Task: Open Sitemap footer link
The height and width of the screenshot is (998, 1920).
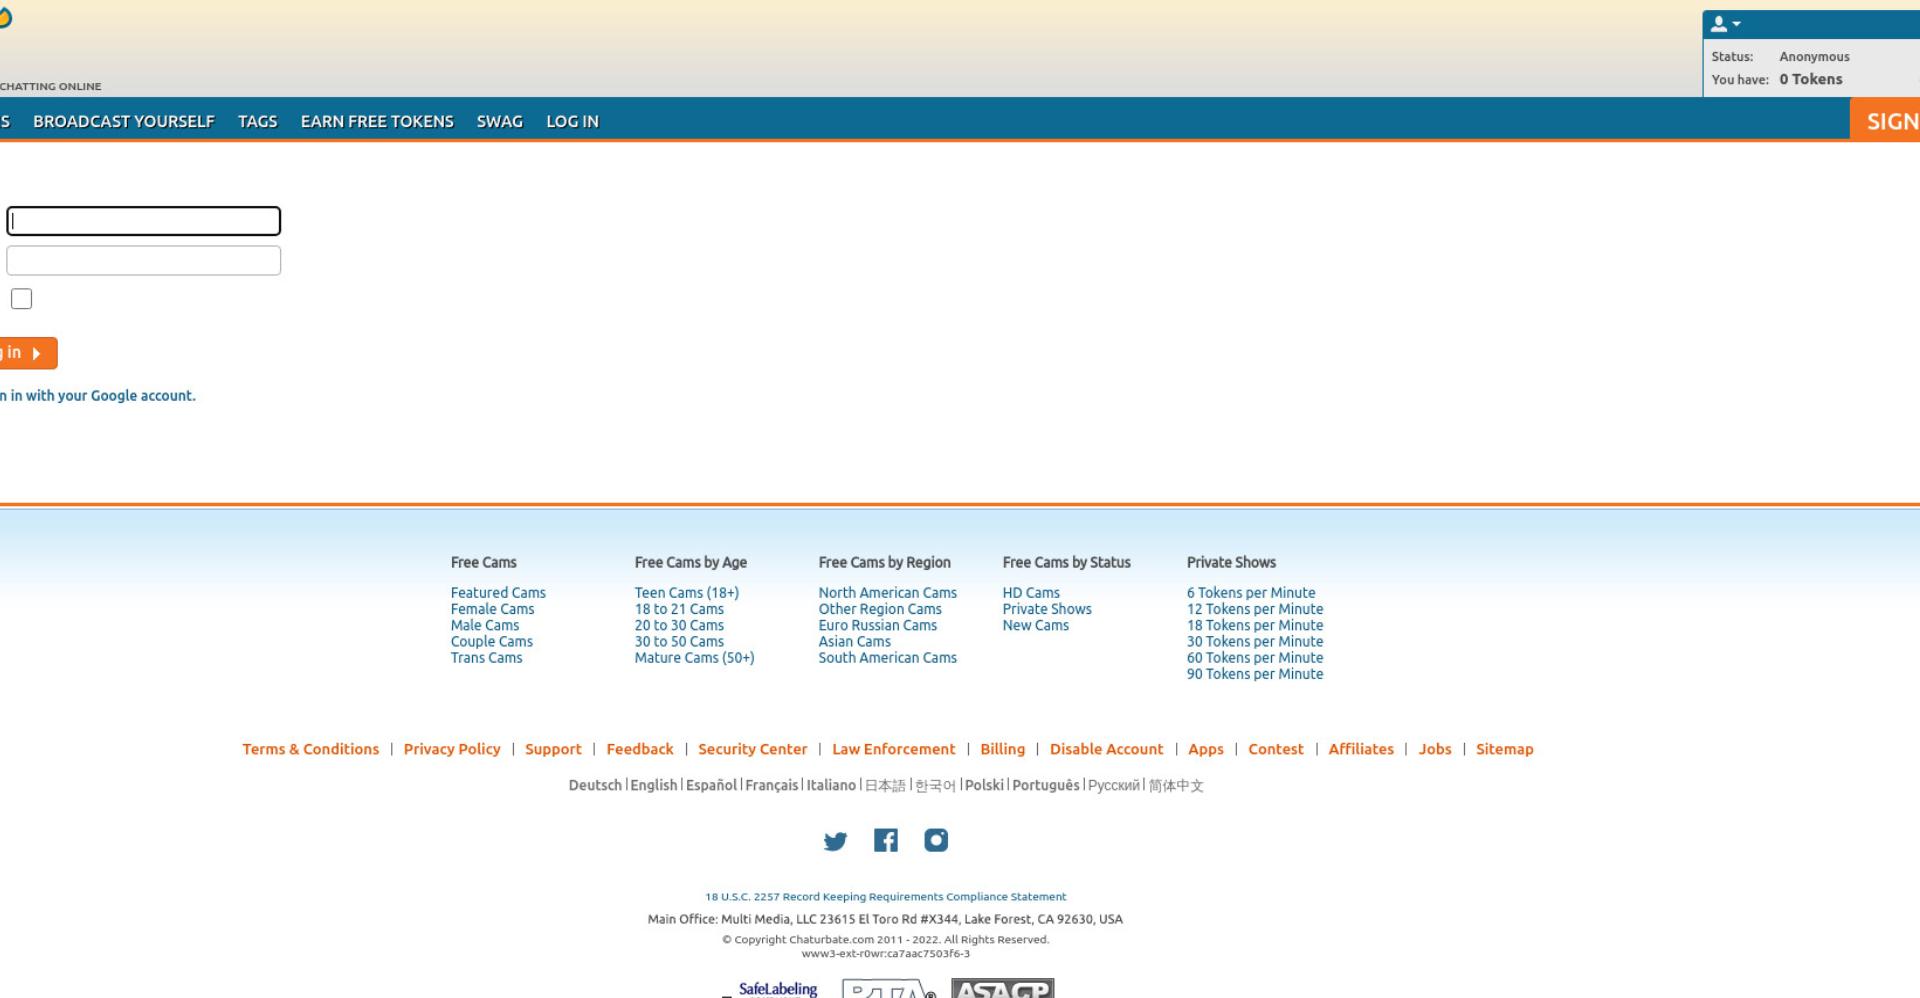Action: coord(1505,749)
